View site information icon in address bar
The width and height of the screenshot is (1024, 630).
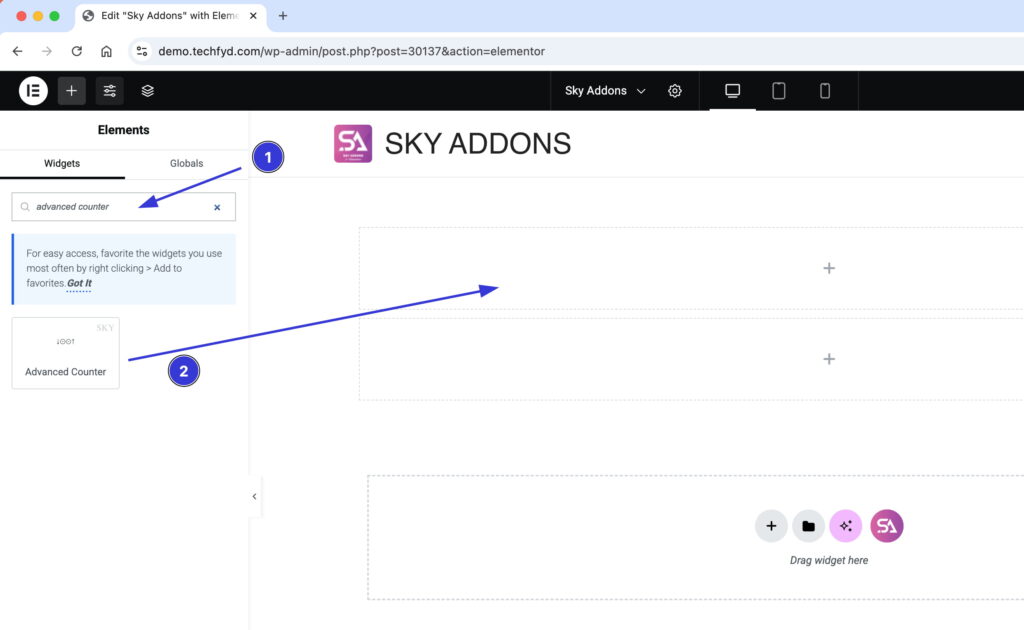(142, 51)
